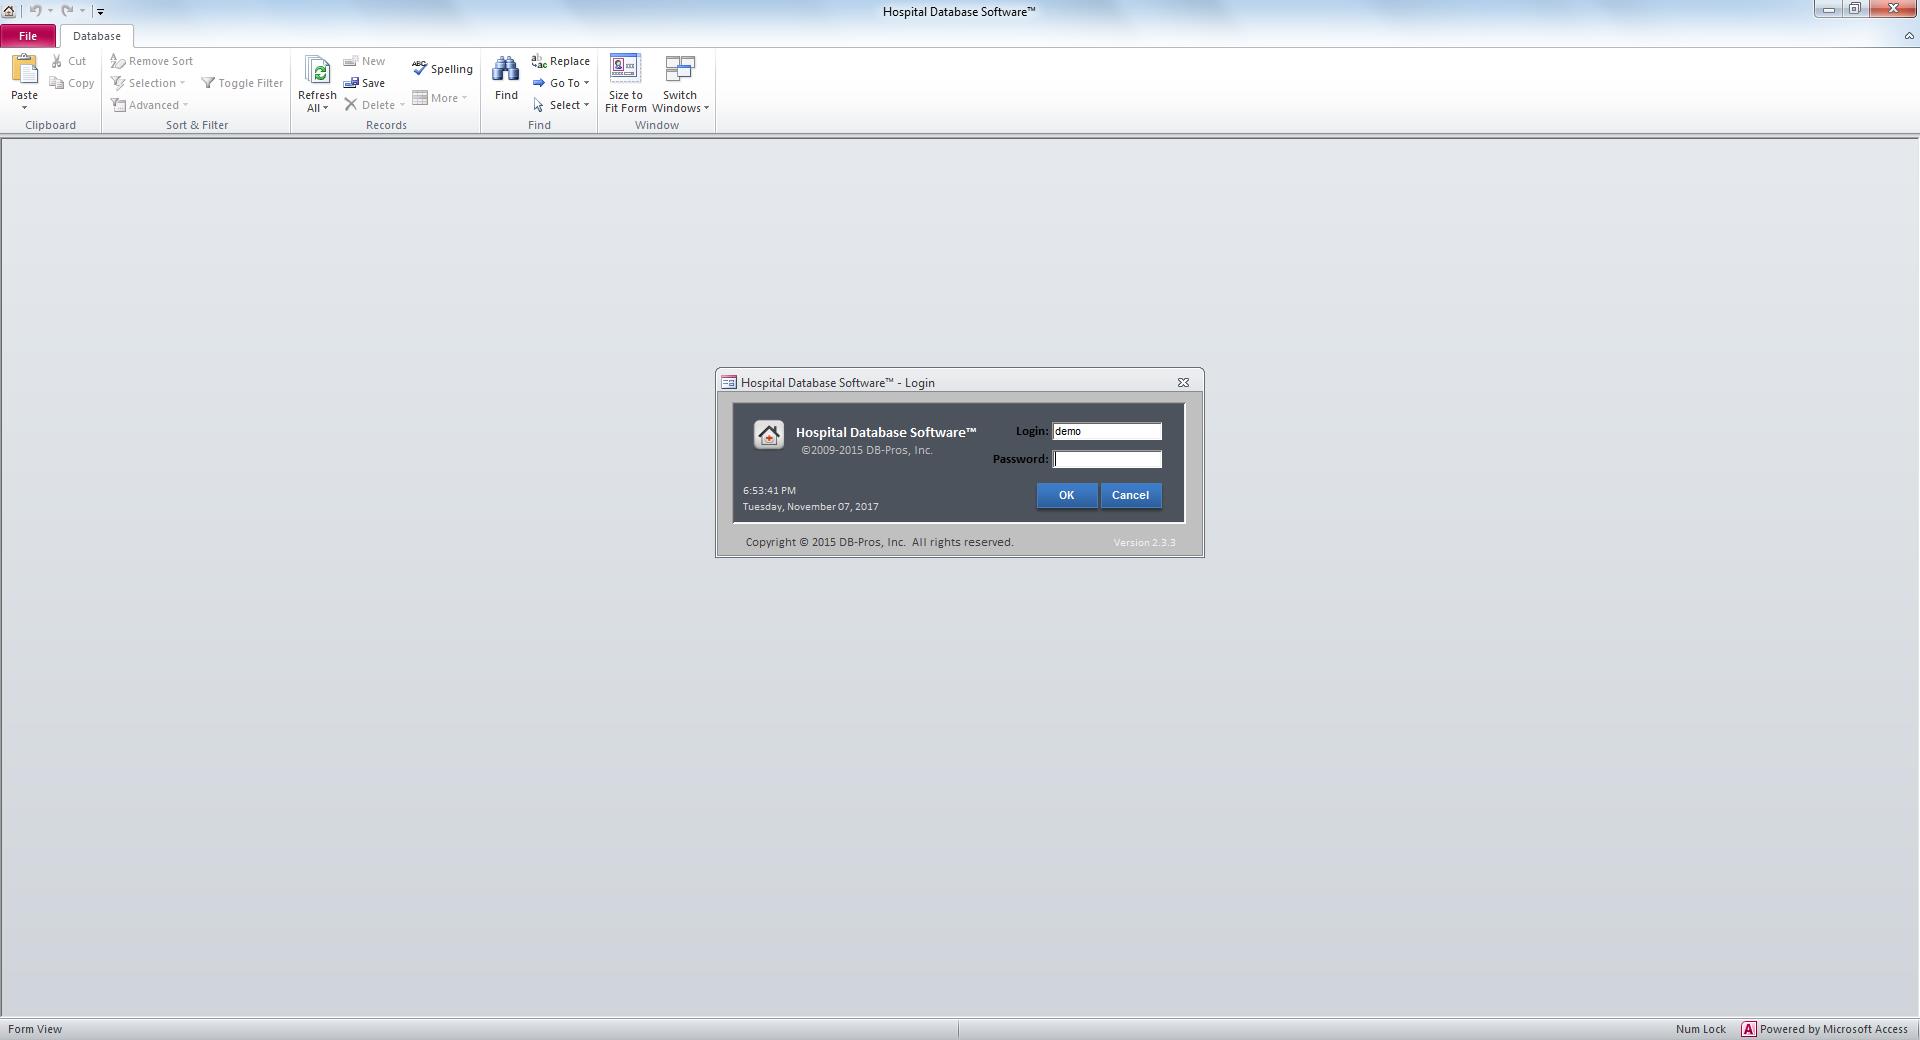Click the Microsoft Access logo in status bar

1748,1029
